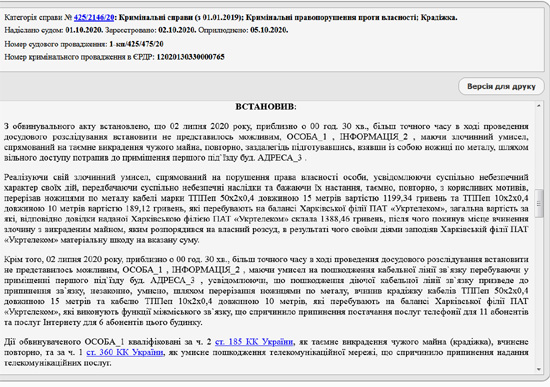Screen dimensions: 550x387
Task: Click ЄРДР number 12020130330000765
Action: [x=190, y=57]
